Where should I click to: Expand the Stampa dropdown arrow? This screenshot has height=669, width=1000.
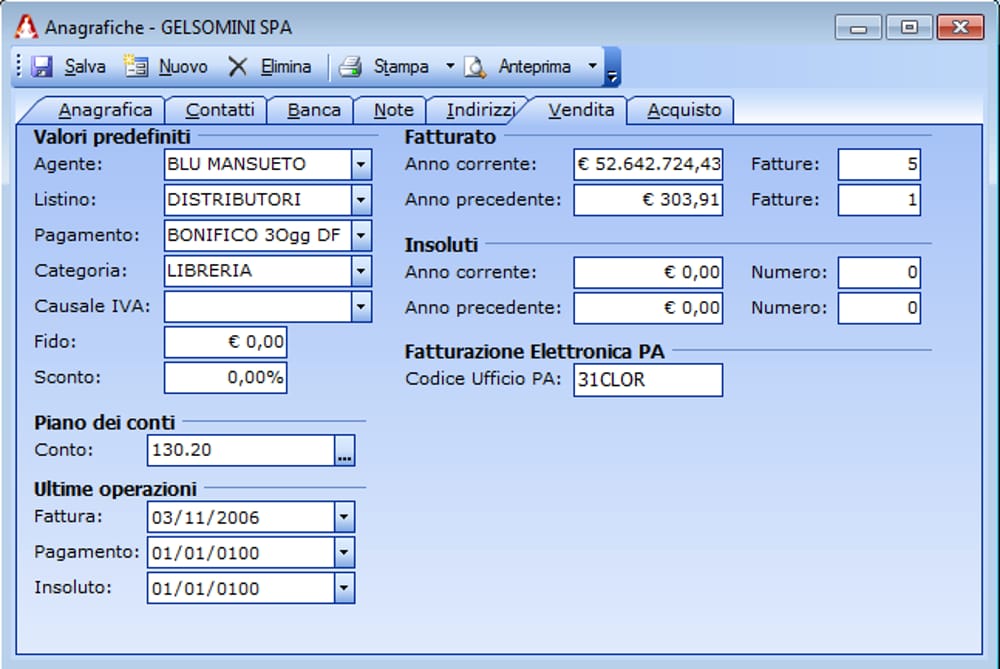pyautogui.click(x=449, y=67)
